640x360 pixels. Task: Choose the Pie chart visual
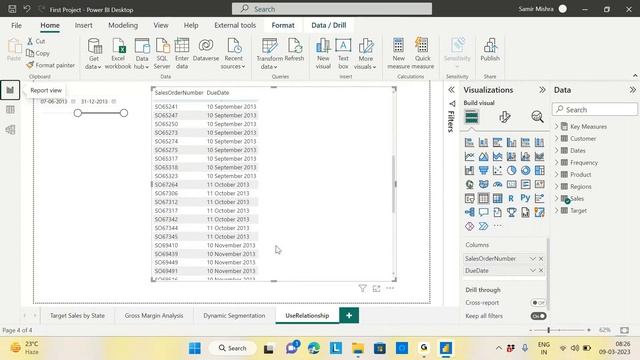(511, 170)
